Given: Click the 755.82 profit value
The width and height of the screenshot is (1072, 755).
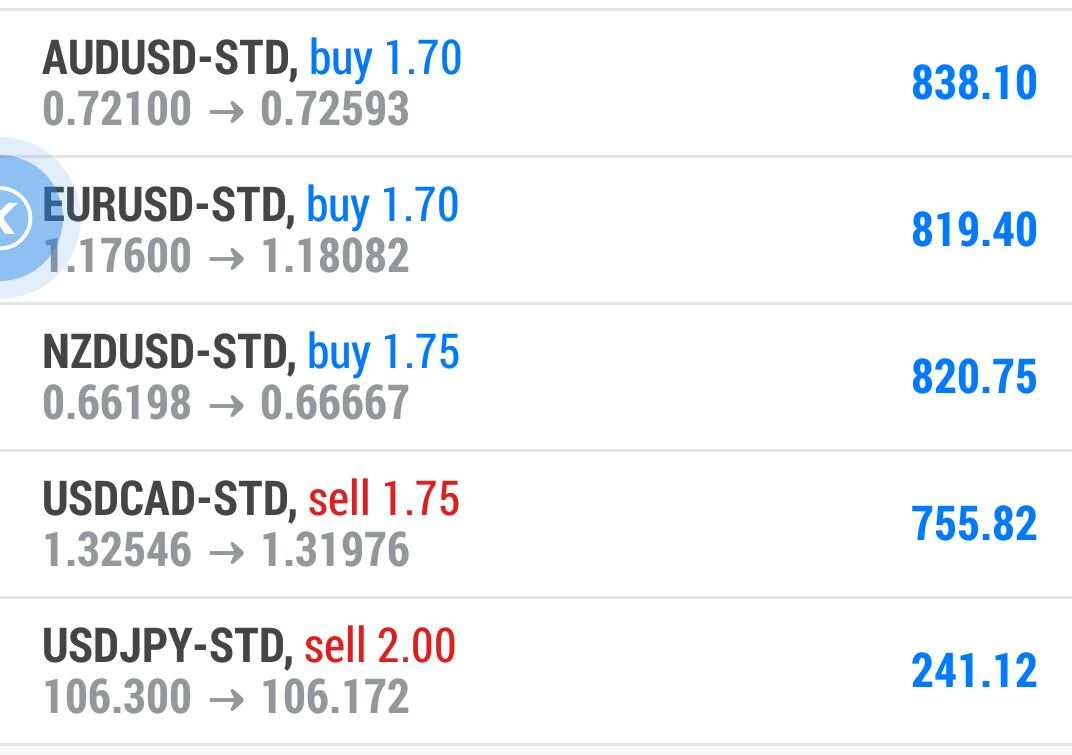Looking at the screenshot, I should click(974, 524).
